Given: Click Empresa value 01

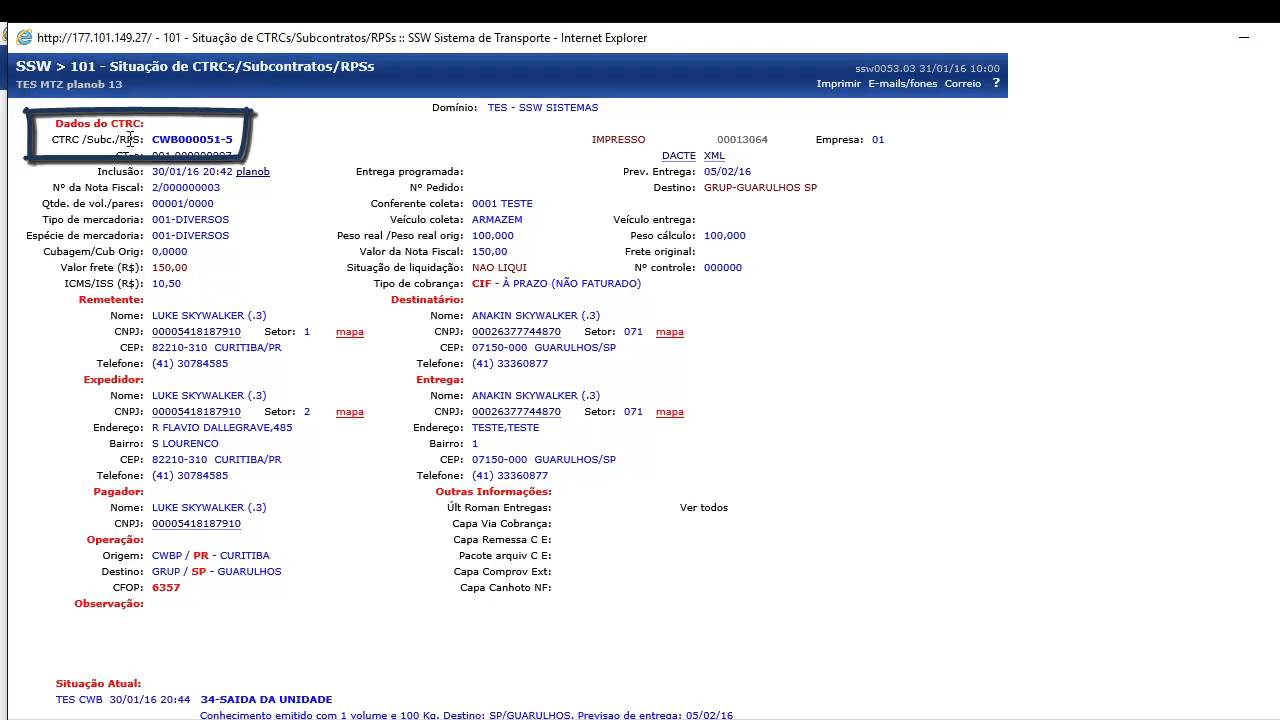Looking at the screenshot, I should click(x=878, y=140).
